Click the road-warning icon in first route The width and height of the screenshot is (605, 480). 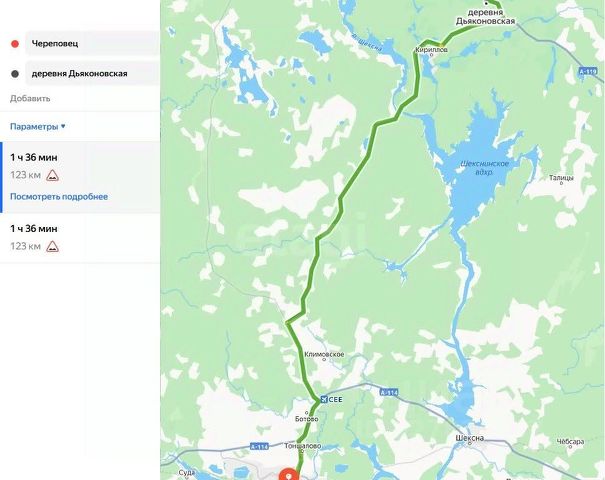tap(52, 176)
